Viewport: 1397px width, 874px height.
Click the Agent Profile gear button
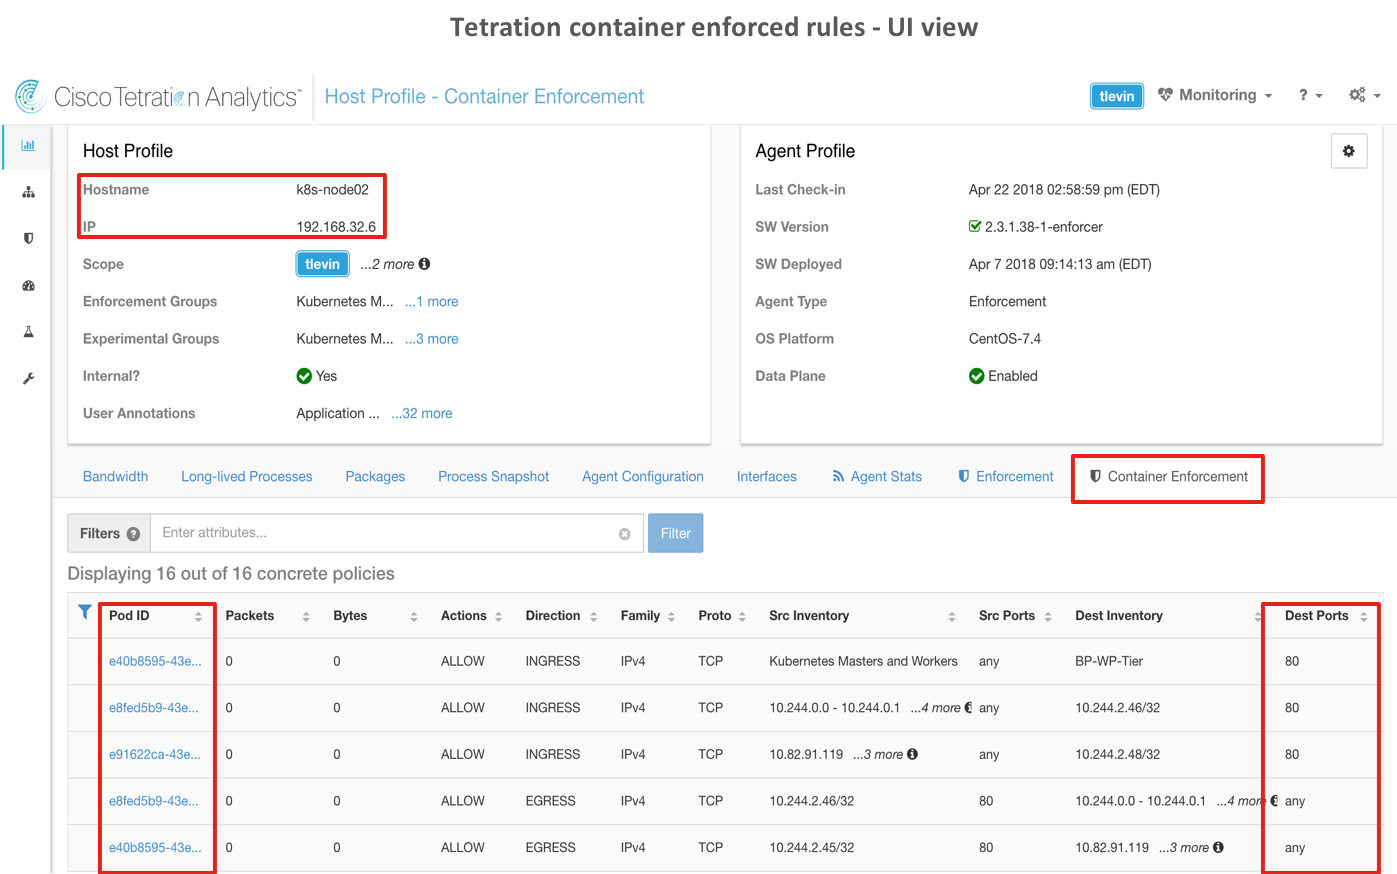[x=1348, y=151]
